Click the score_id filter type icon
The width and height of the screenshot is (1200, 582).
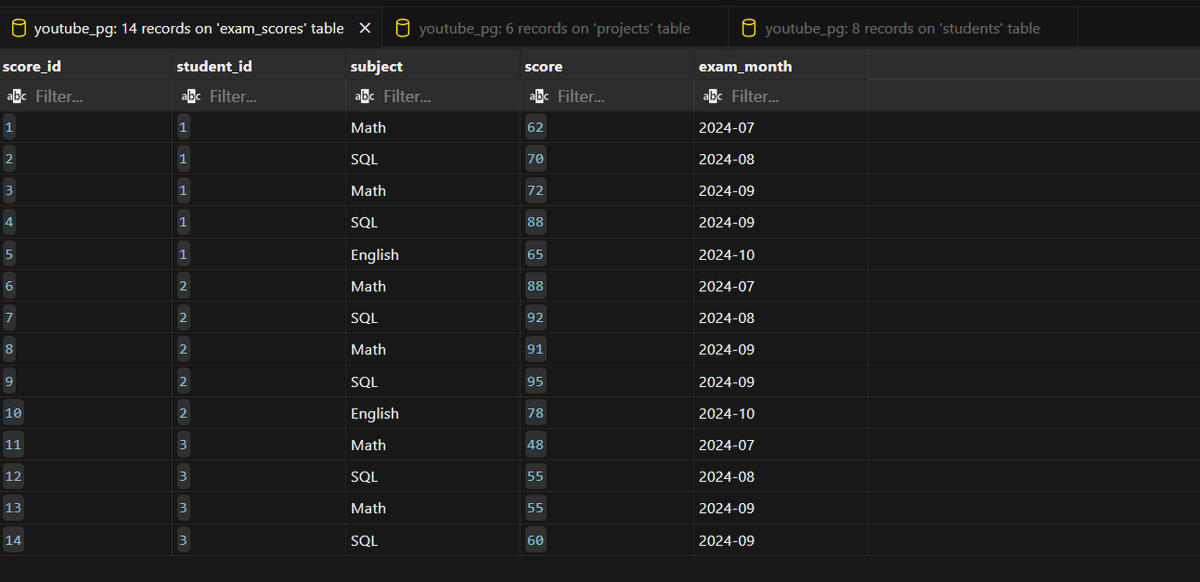point(17,96)
